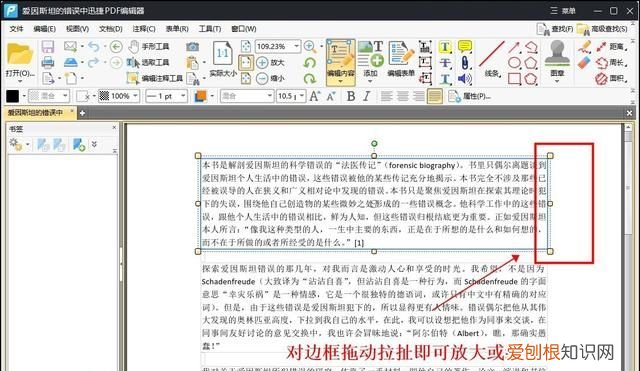Click the black text color swatch

point(12,96)
